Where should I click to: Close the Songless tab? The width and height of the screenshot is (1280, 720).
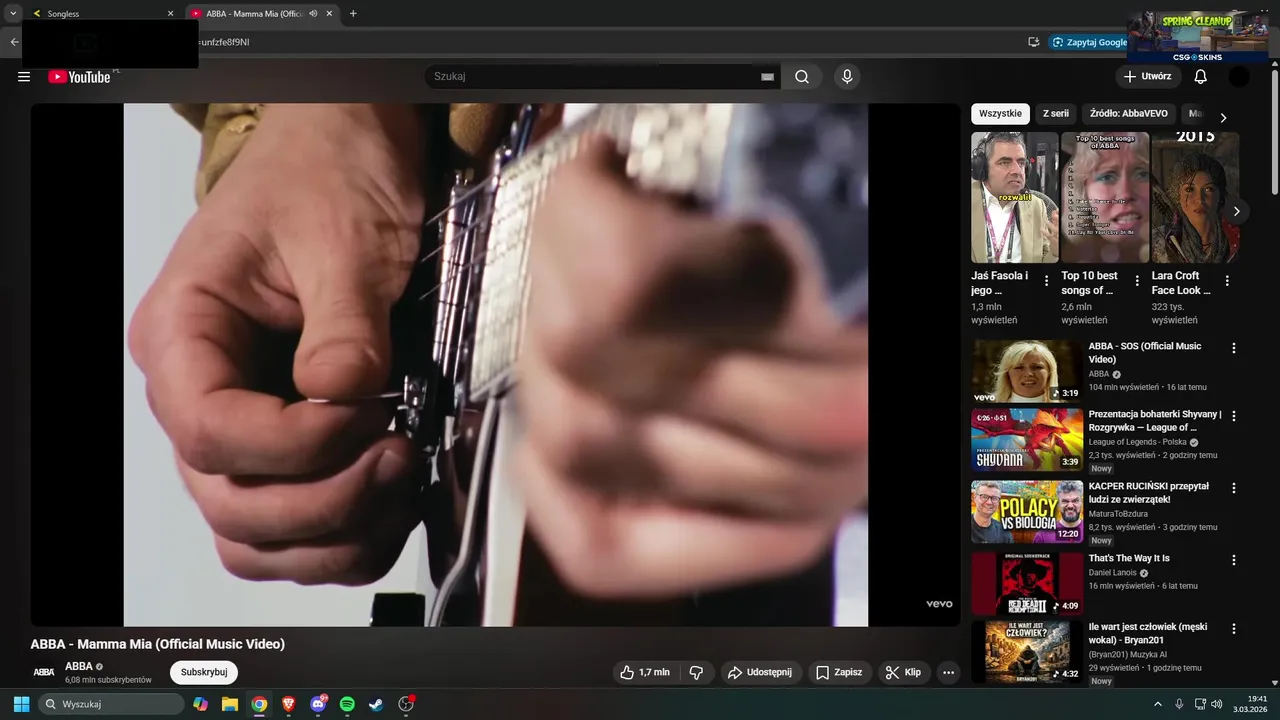click(170, 14)
